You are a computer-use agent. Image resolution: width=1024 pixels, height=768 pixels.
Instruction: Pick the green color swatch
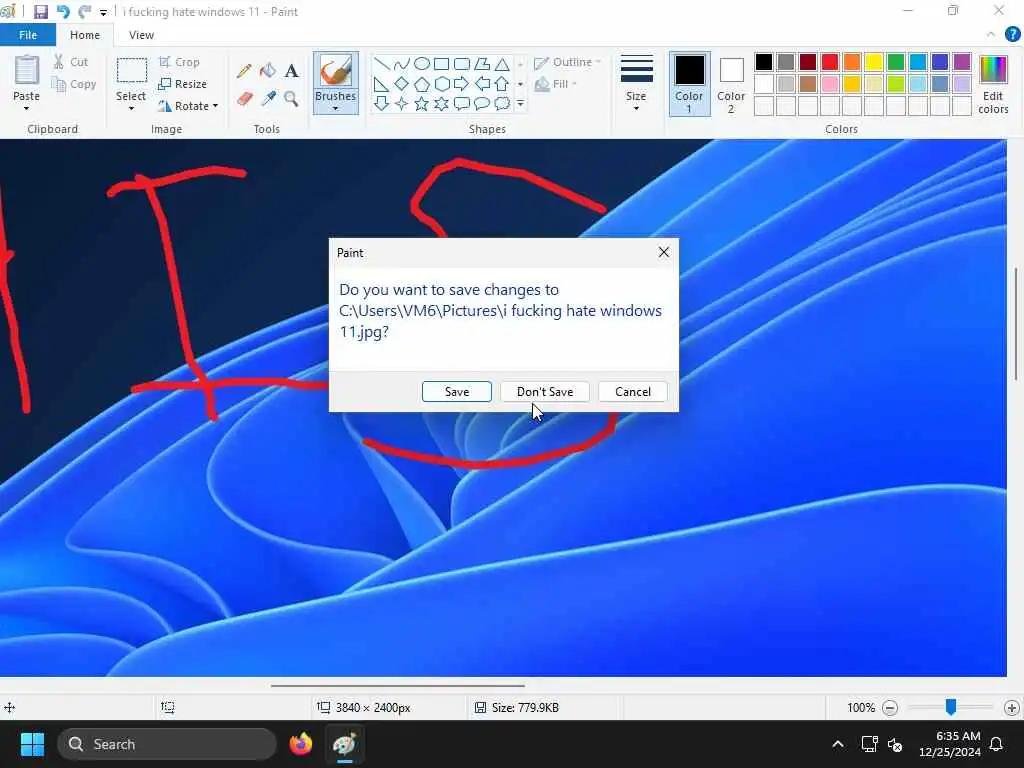(x=896, y=62)
